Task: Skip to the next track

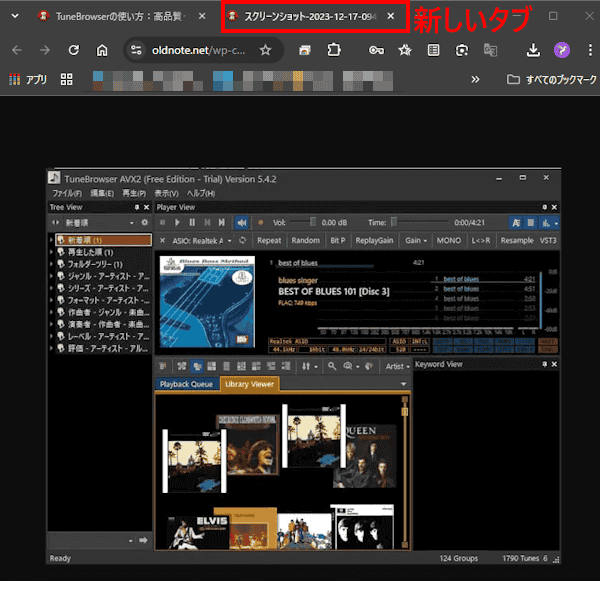Action: tap(222, 223)
